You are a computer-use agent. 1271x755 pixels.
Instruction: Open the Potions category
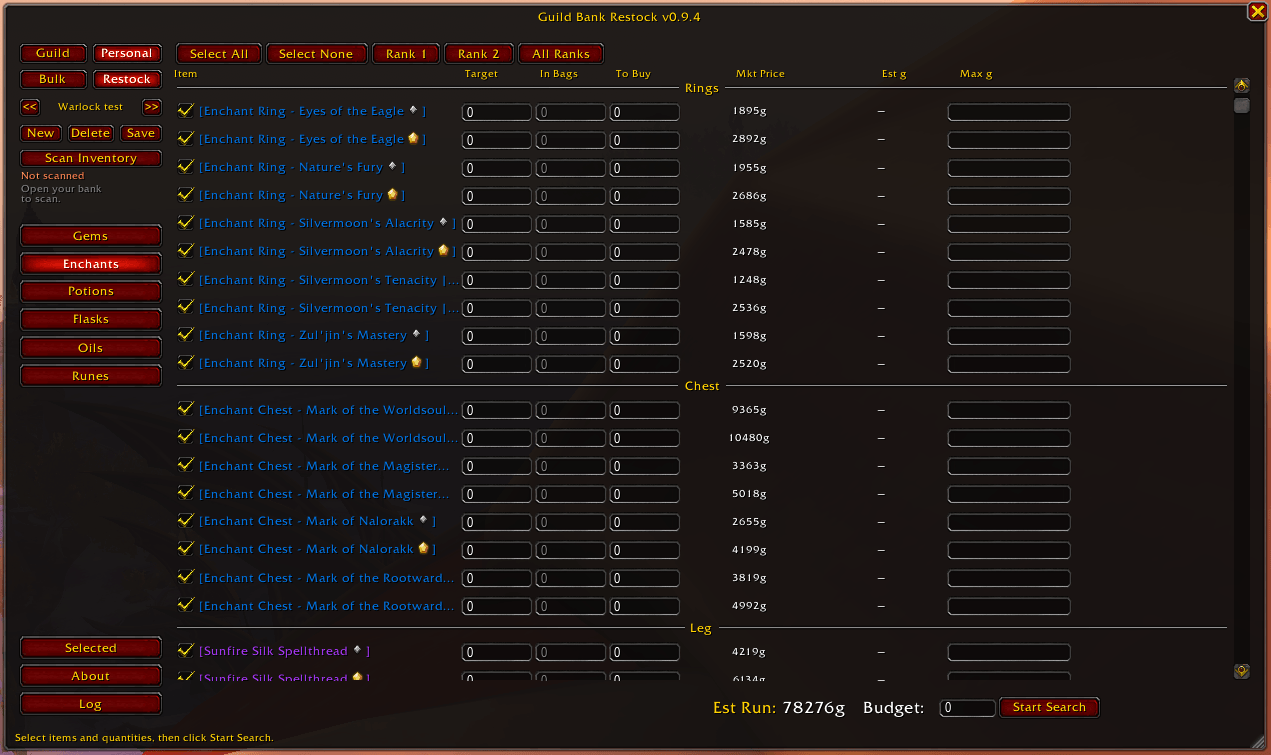tap(91, 291)
